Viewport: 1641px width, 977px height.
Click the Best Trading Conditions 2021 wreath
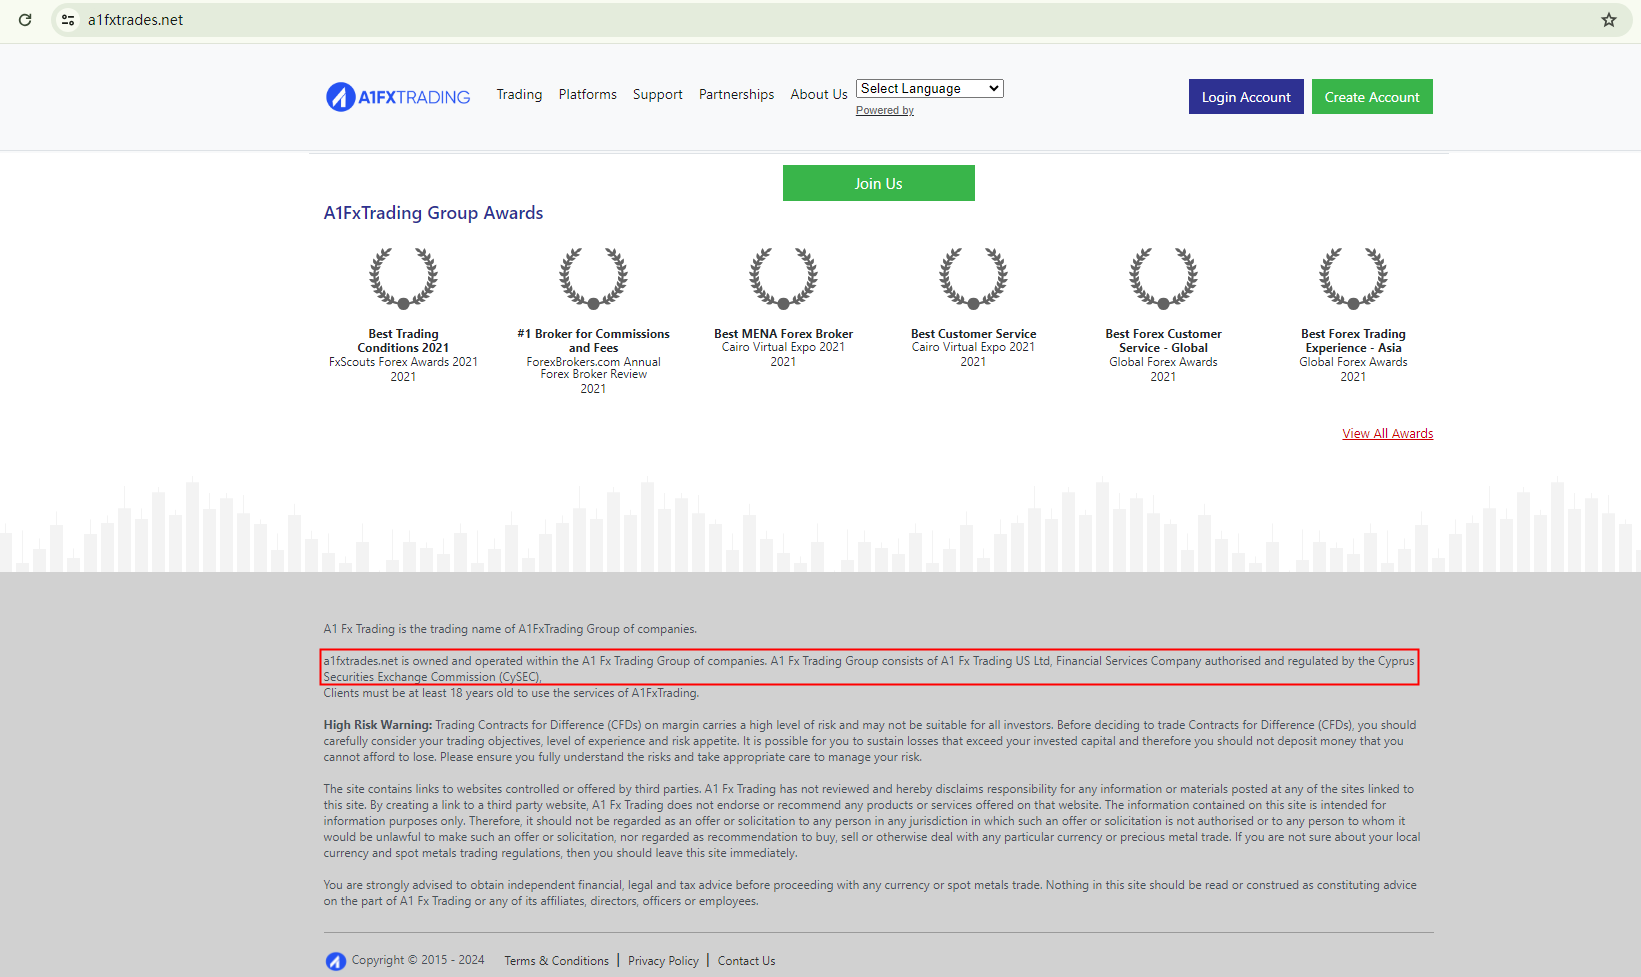point(403,277)
